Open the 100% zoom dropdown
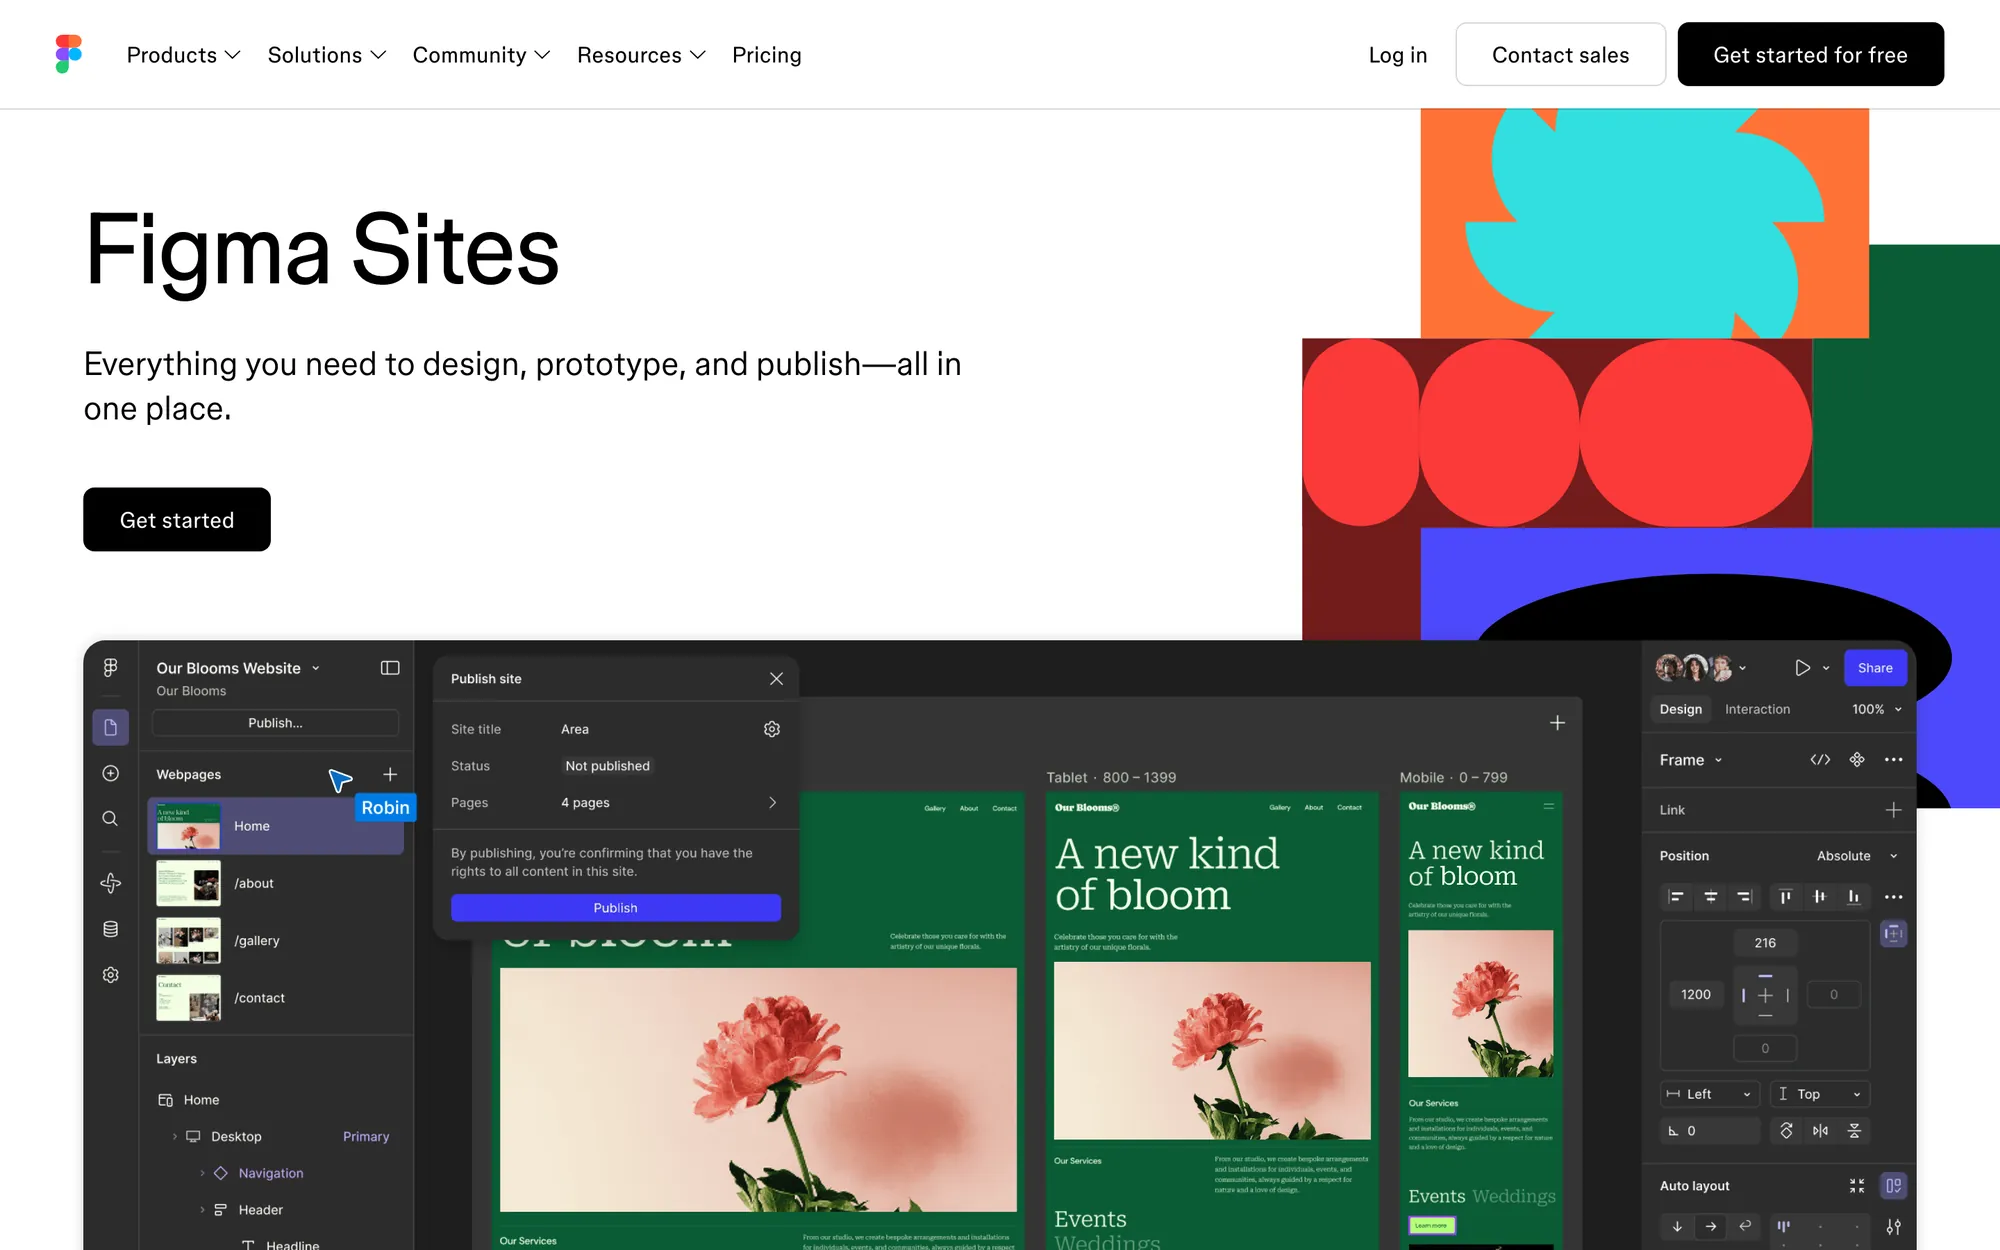 coord(1877,709)
